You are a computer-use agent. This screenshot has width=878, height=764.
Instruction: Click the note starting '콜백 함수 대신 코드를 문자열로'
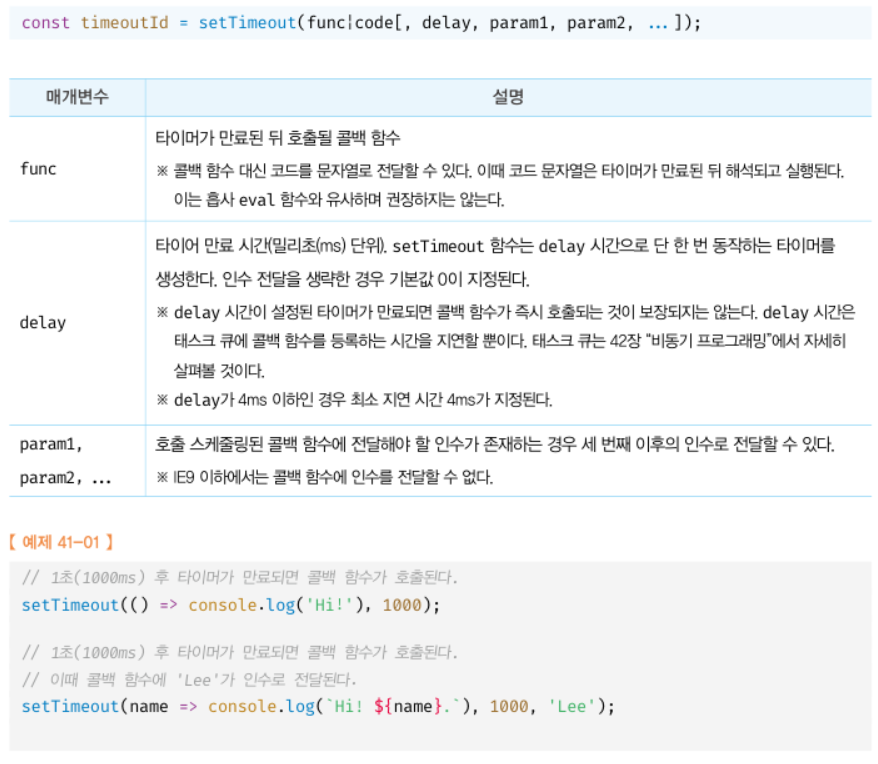tap(500, 170)
